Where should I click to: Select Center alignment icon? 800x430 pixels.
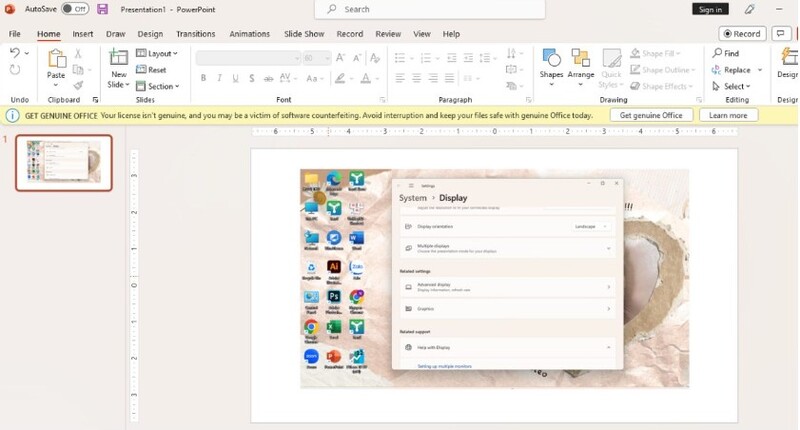(x=416, y=78)
